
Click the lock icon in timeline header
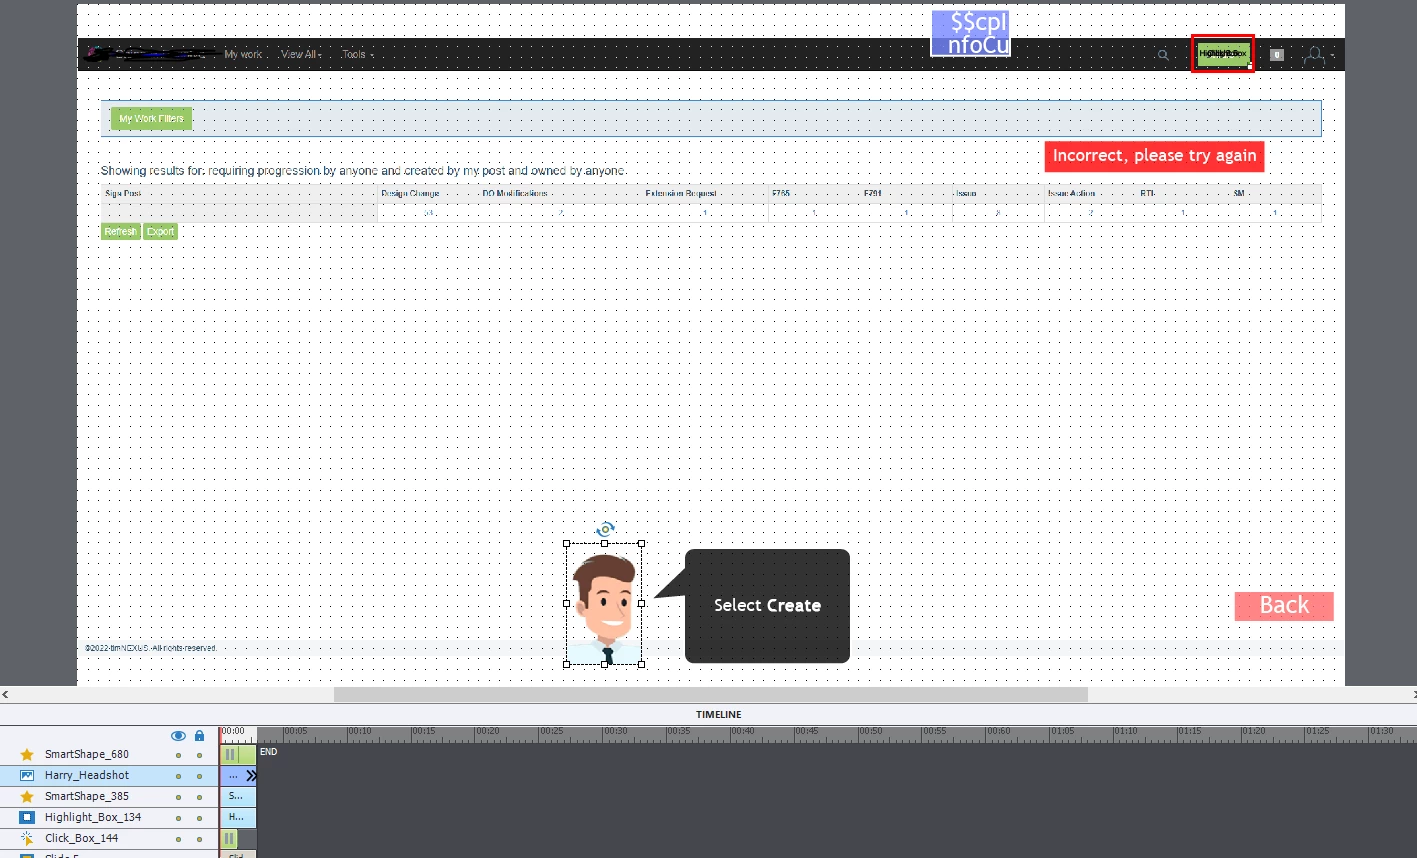click(x=199, y=735)
